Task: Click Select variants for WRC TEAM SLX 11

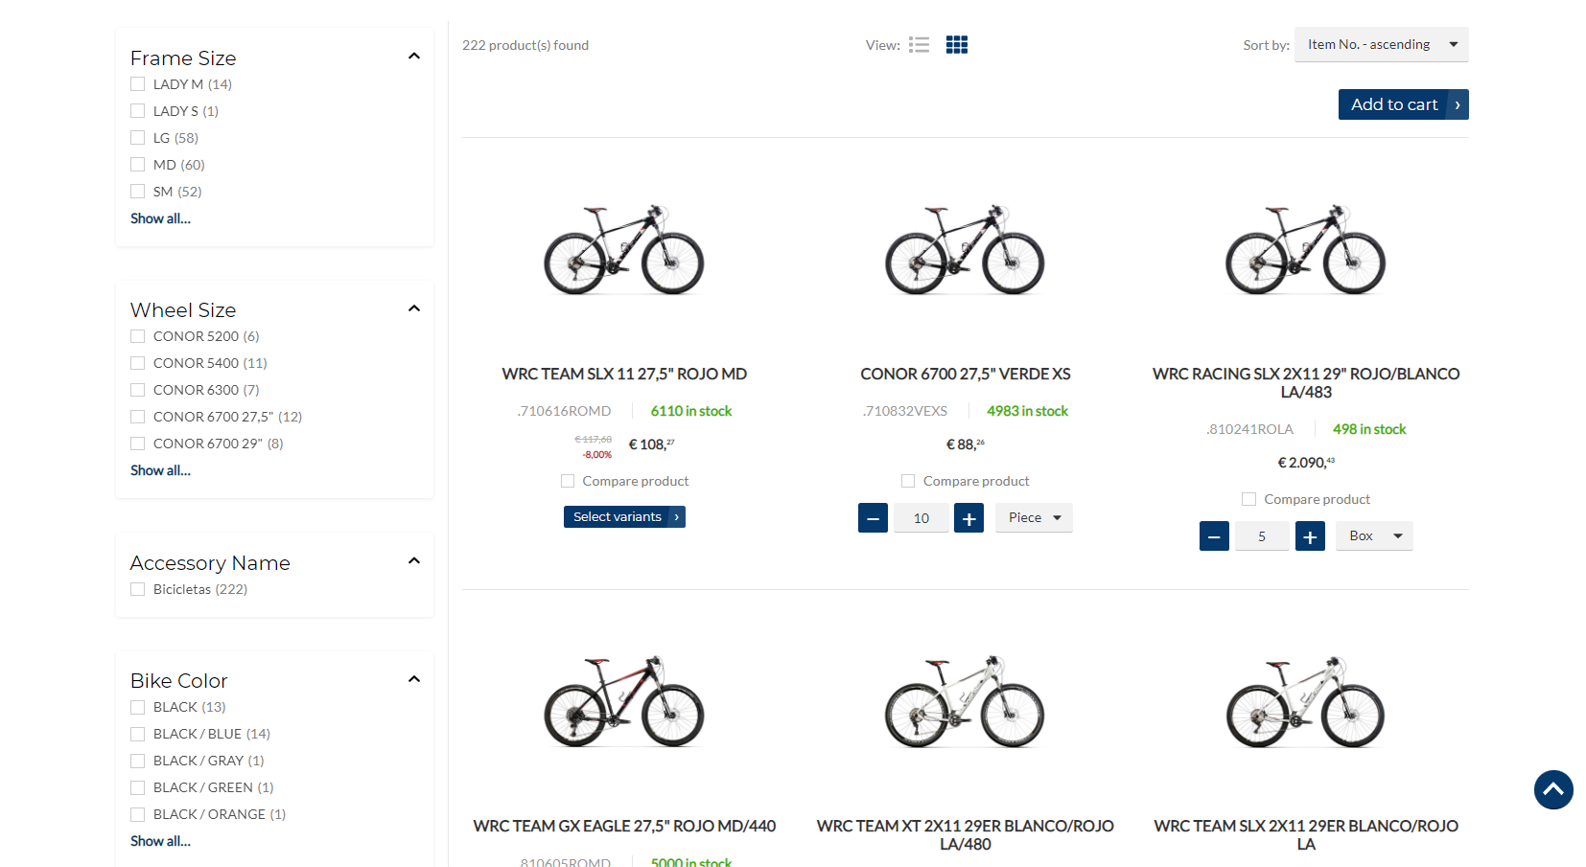Action: 624,517
